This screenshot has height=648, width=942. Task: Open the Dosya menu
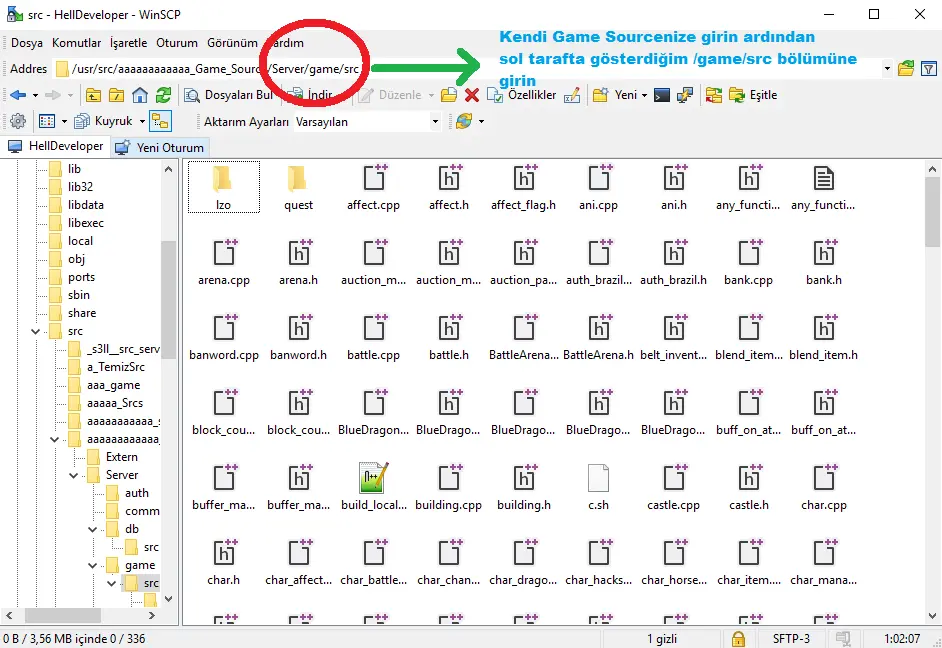pos(27,43)
